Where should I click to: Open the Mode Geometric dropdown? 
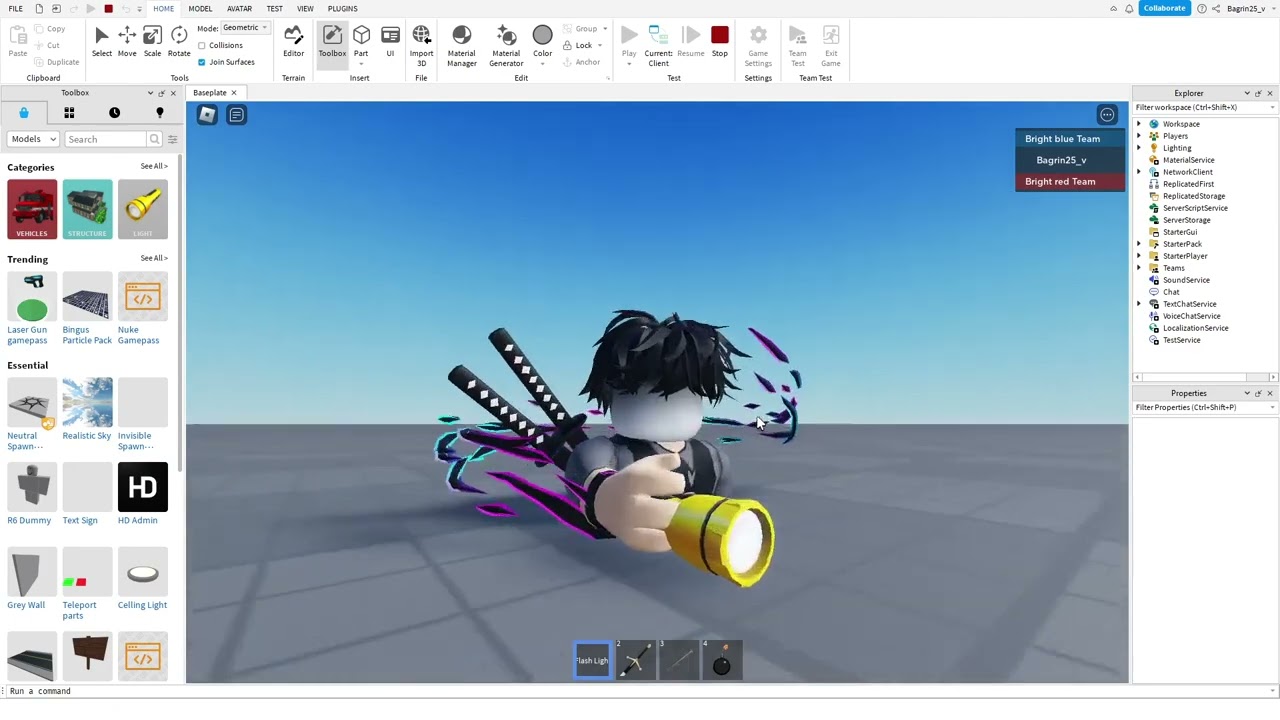[245, 28]
